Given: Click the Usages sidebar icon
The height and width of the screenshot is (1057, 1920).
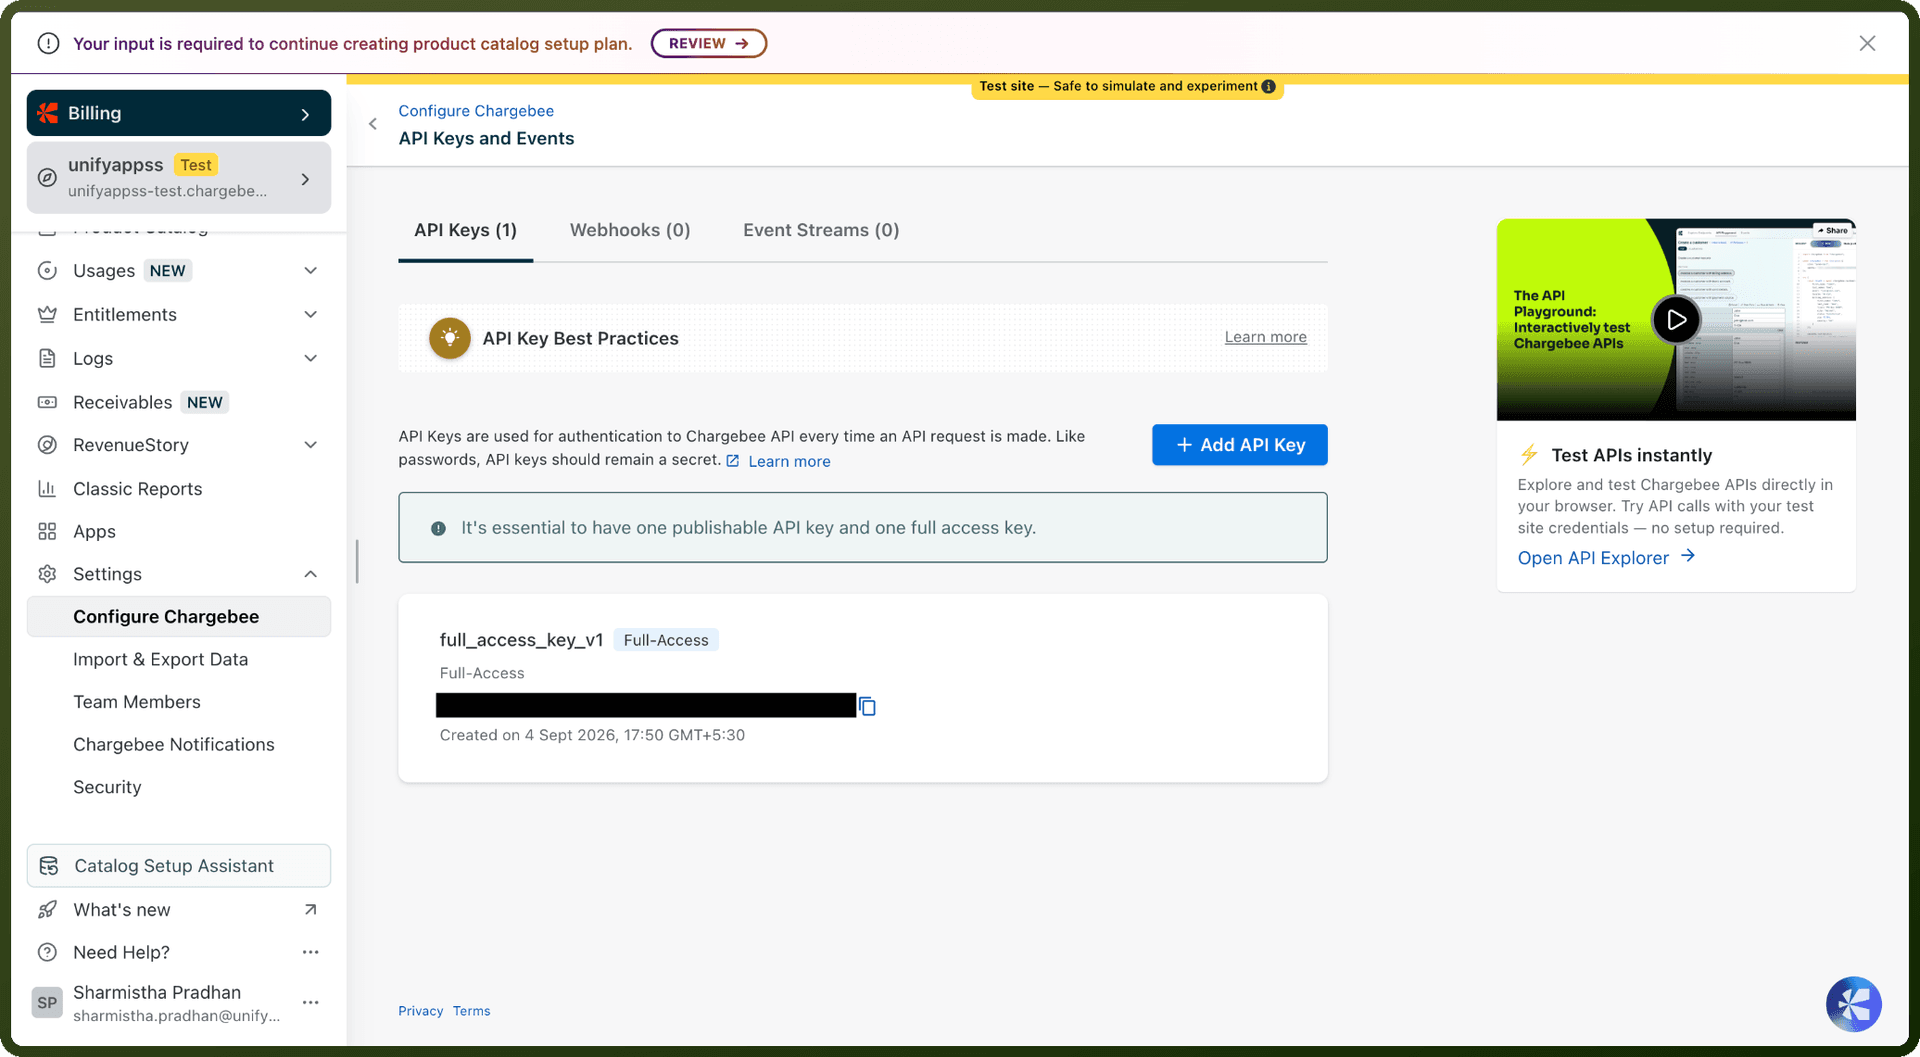Looking at the screenshot, I should point(47,271).
